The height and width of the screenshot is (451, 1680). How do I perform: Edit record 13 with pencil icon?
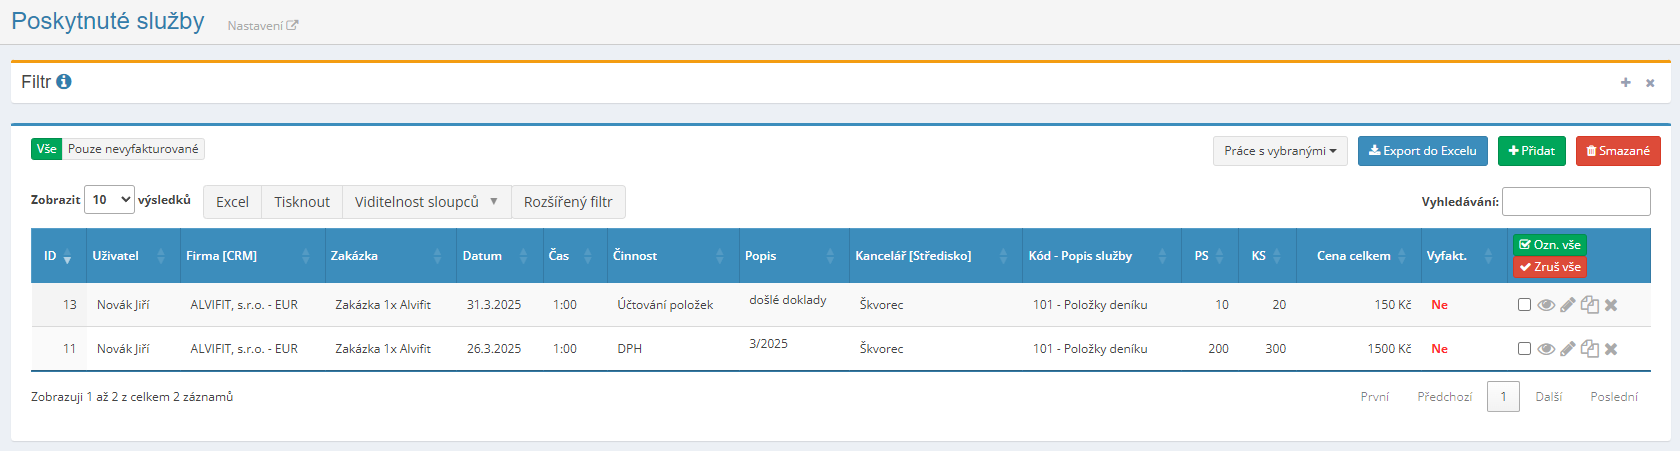point(1568,305)
